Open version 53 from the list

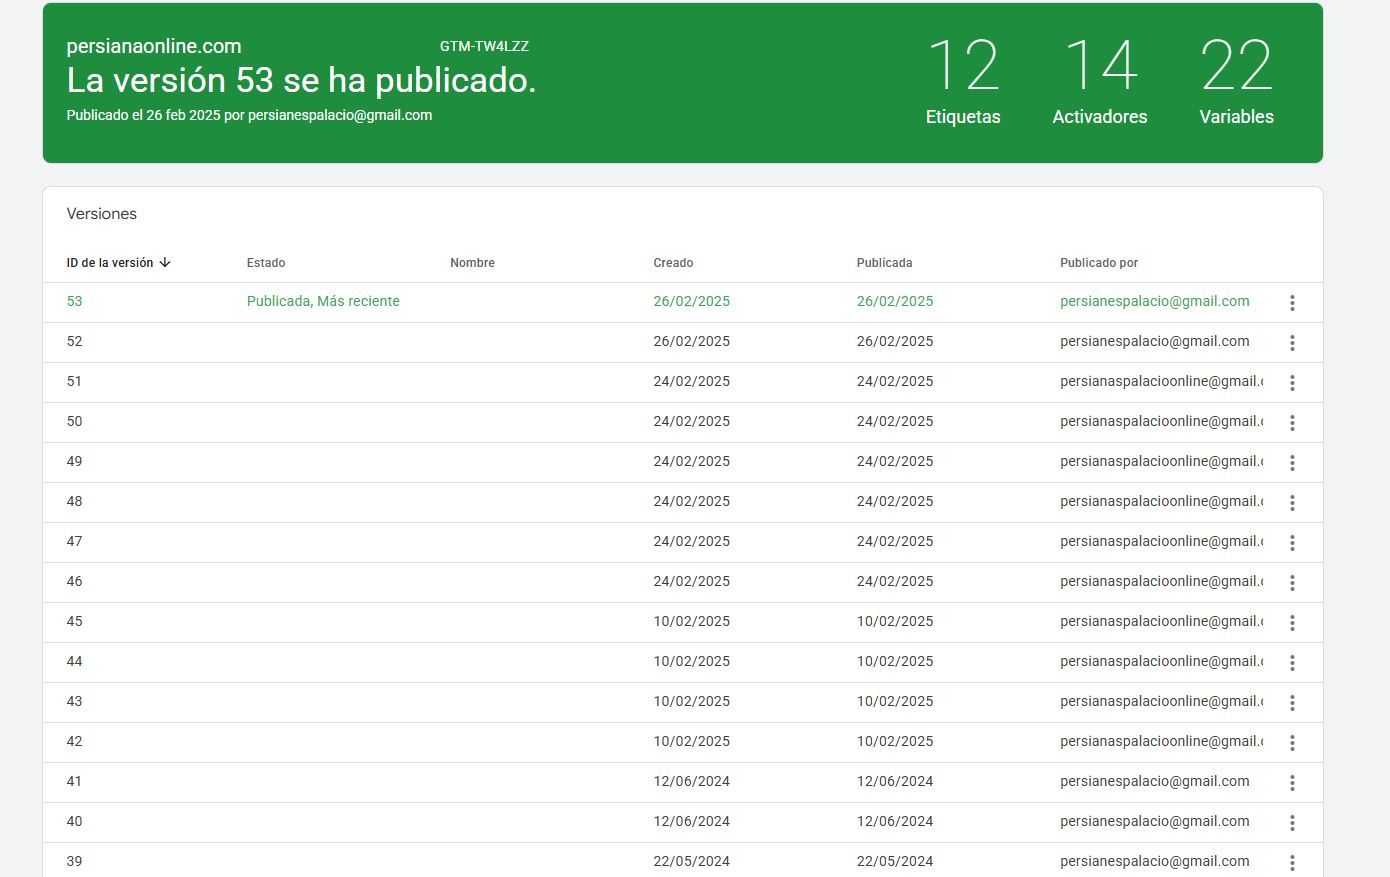click(682, 302)
